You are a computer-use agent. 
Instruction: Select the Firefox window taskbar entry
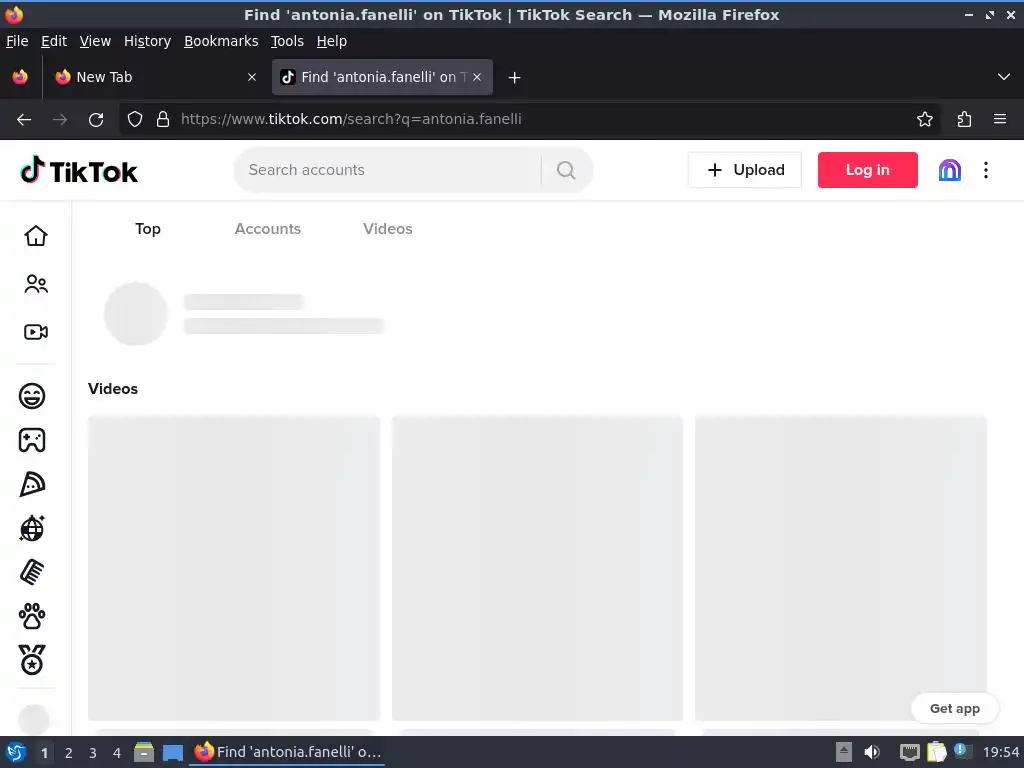pos(287,752)
